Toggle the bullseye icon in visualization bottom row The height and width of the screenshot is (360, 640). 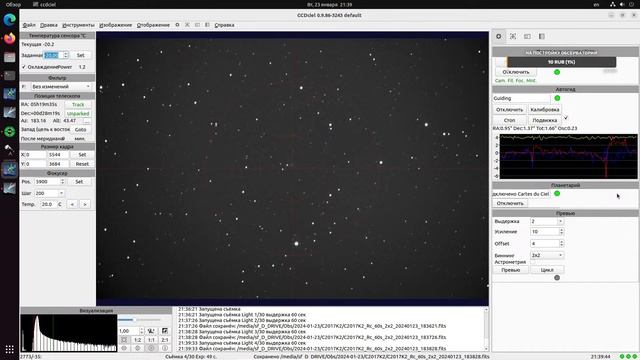(x=151, y=348)
